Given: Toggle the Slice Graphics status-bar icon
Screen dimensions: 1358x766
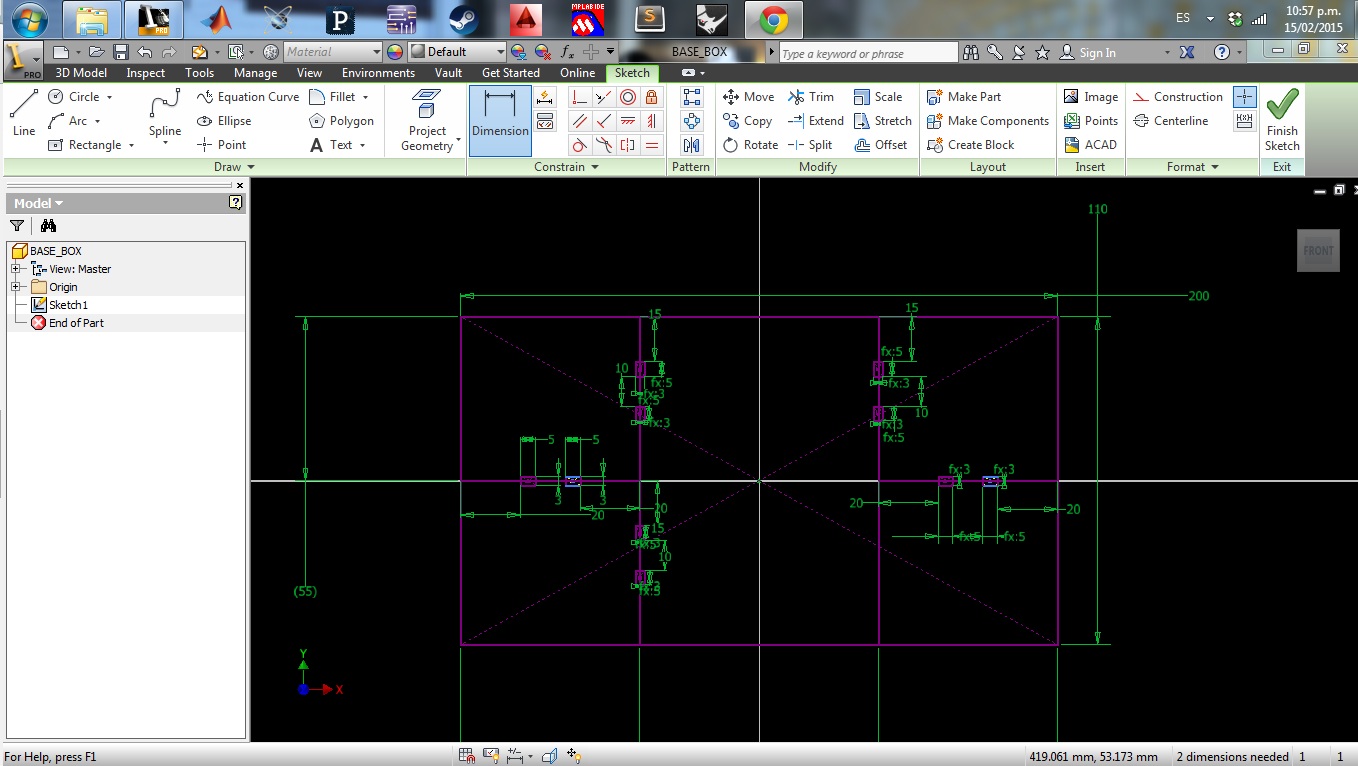Looking at the screenshot, I should (550, 756).
